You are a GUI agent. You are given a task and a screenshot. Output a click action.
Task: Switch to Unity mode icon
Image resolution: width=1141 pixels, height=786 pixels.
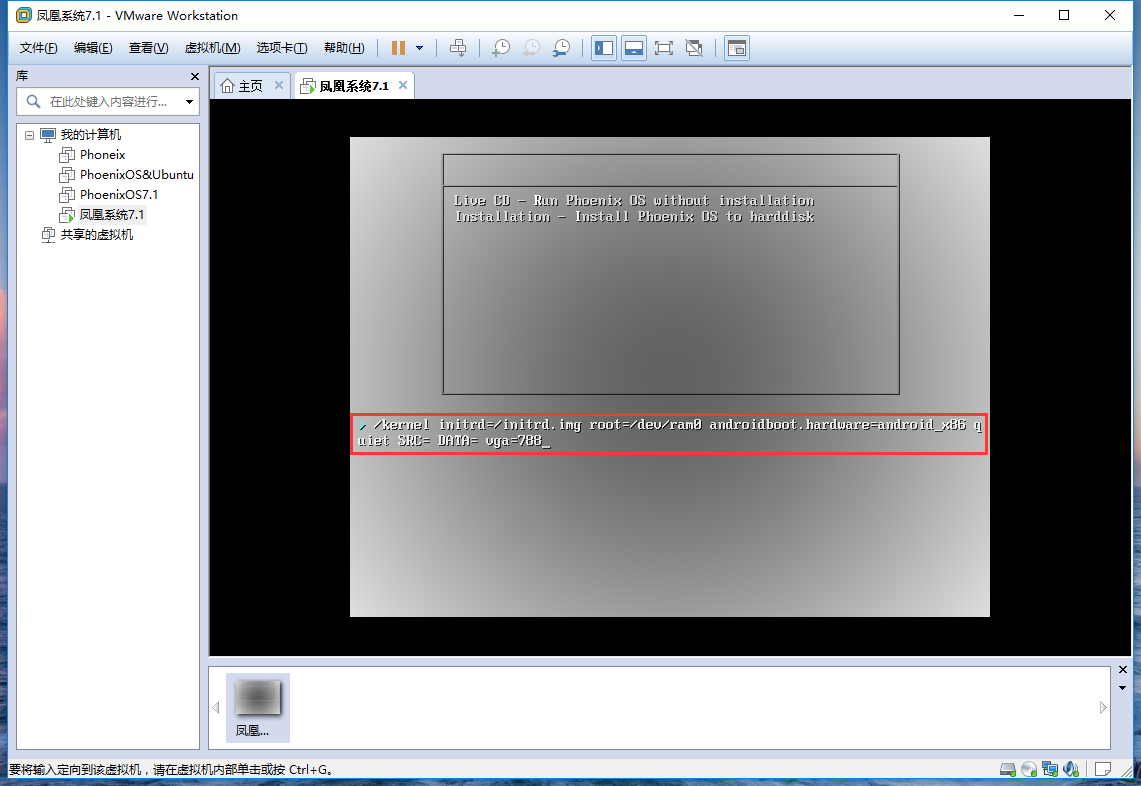pyautogui.click(x=694, y=48)
